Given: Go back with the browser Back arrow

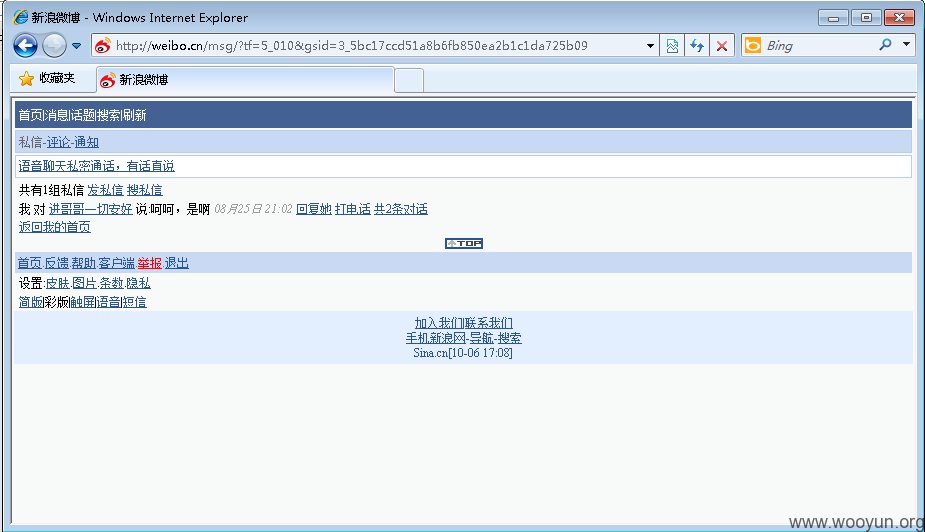Looking at the screenshot, I should click(25, 45).
